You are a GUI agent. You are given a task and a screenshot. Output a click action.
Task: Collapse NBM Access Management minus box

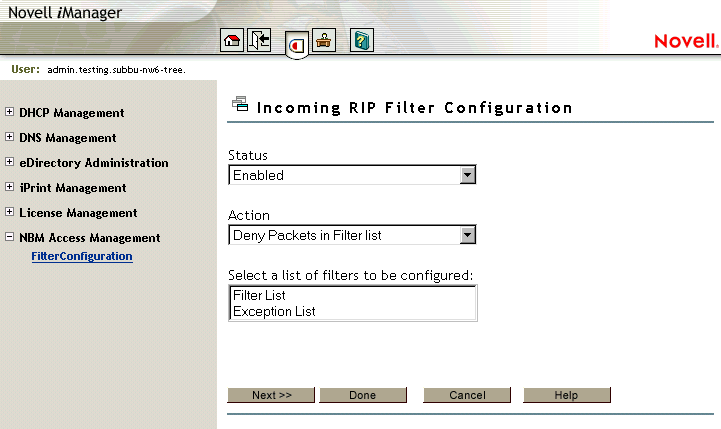(9, 237)
